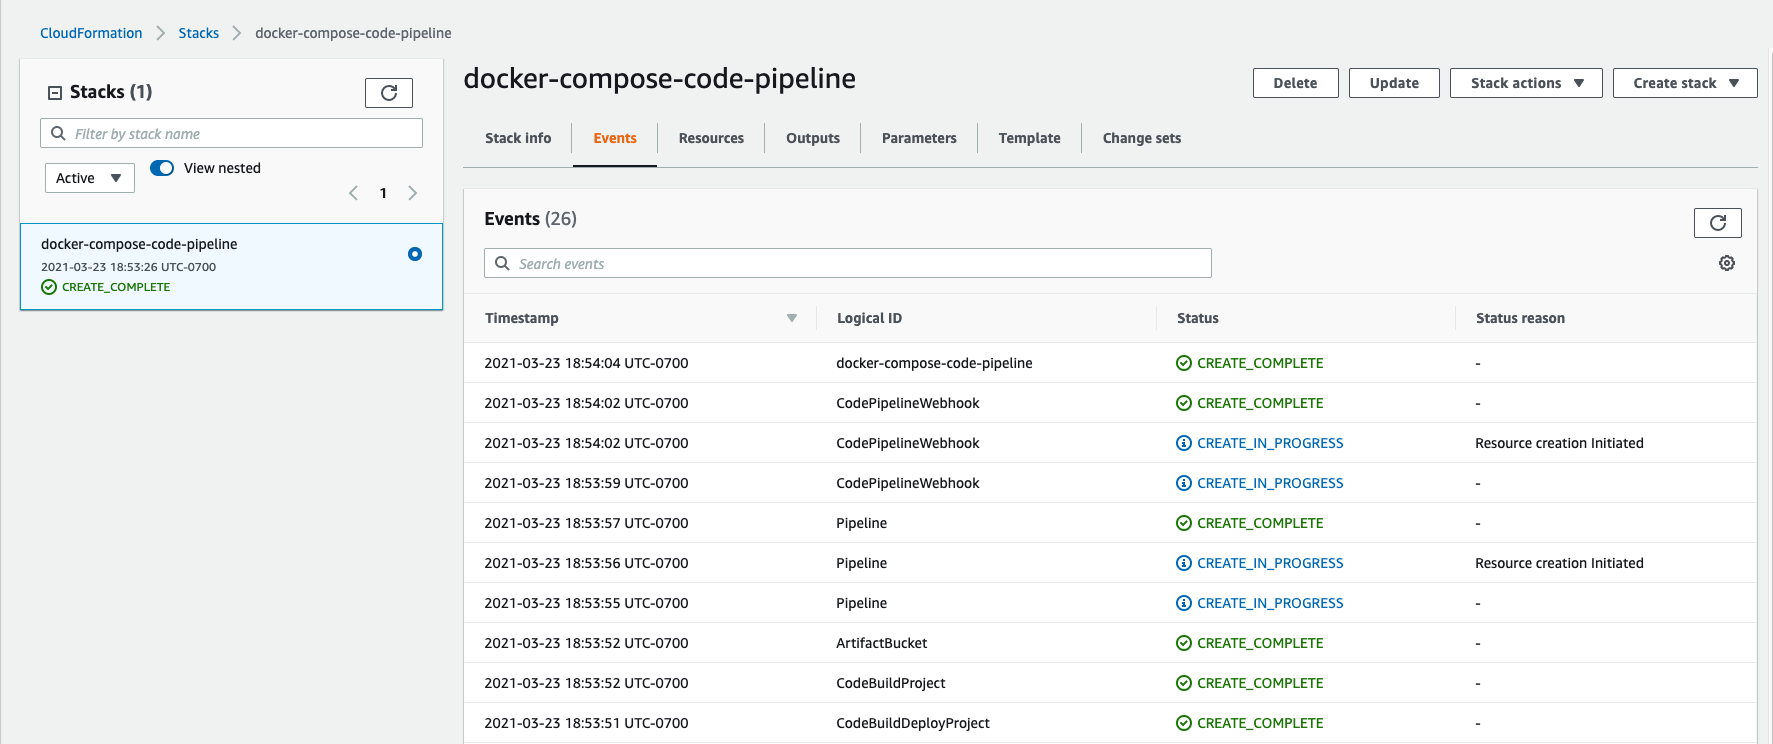
Task: Open the Template tab
Action: click(x=1029, y=138)
